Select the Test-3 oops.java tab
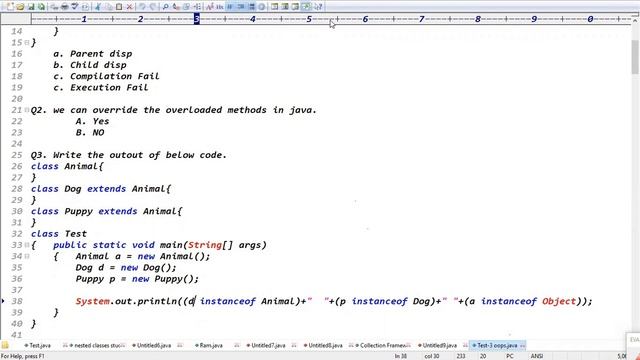The width and height of the screenshot is (640, 360). pyautogui.click(x=497, y=345)
